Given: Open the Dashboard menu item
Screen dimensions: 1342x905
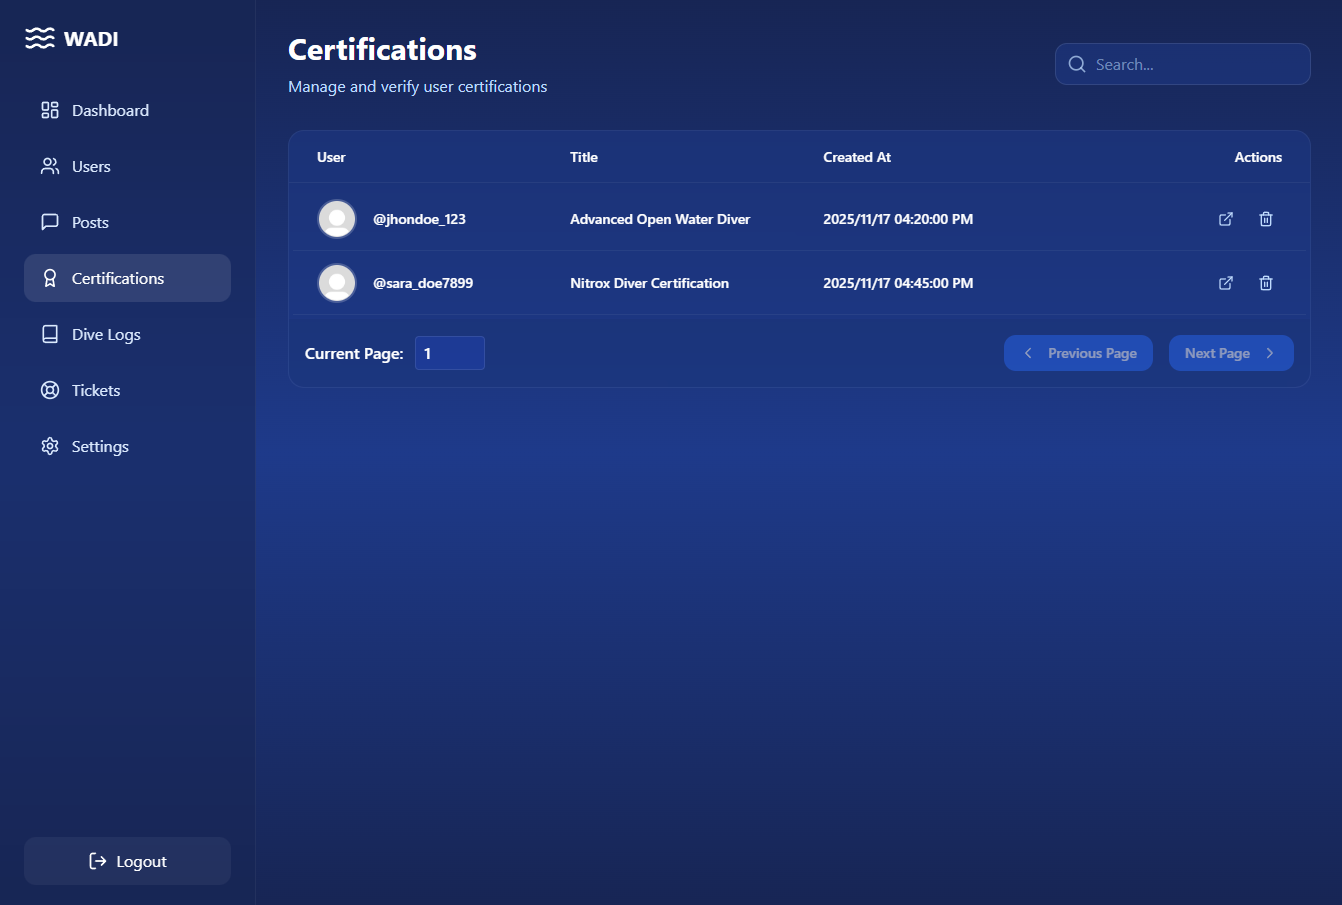Looking at the screenshot, I should tap(110, 111).
